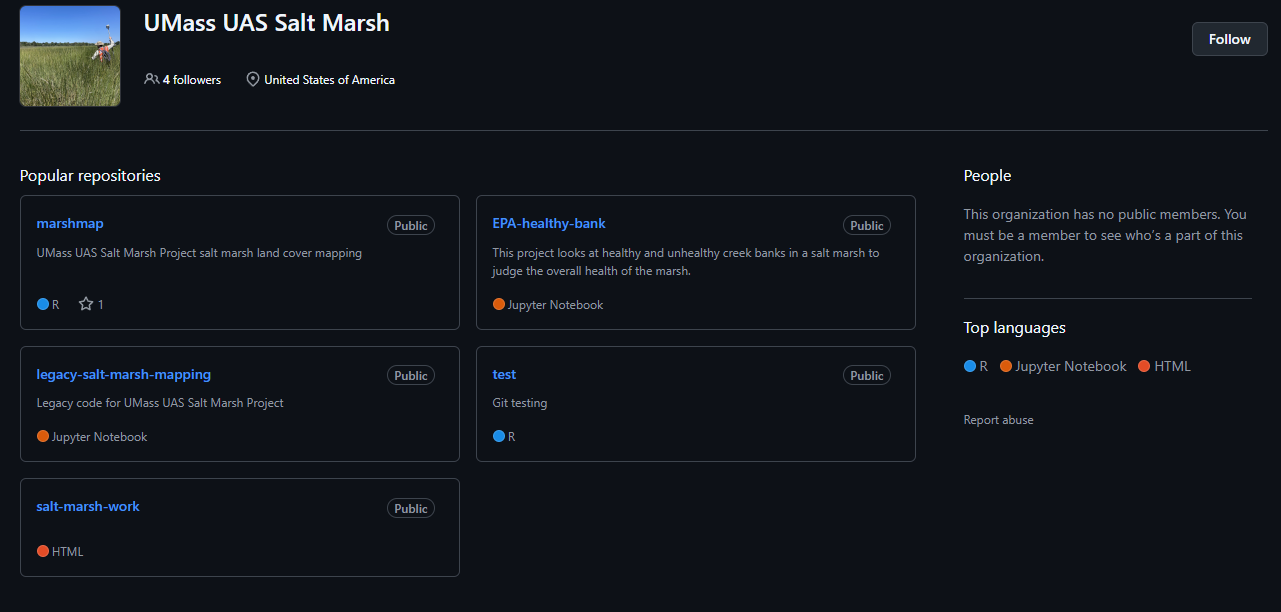Select Jupyter Notebook in Top languages
Viewport: 1281px width, 612px height.
tap(1063, 366)
